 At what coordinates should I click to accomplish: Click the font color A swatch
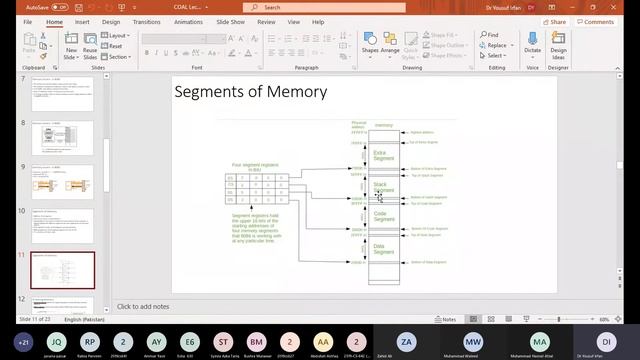coord(248,53)
